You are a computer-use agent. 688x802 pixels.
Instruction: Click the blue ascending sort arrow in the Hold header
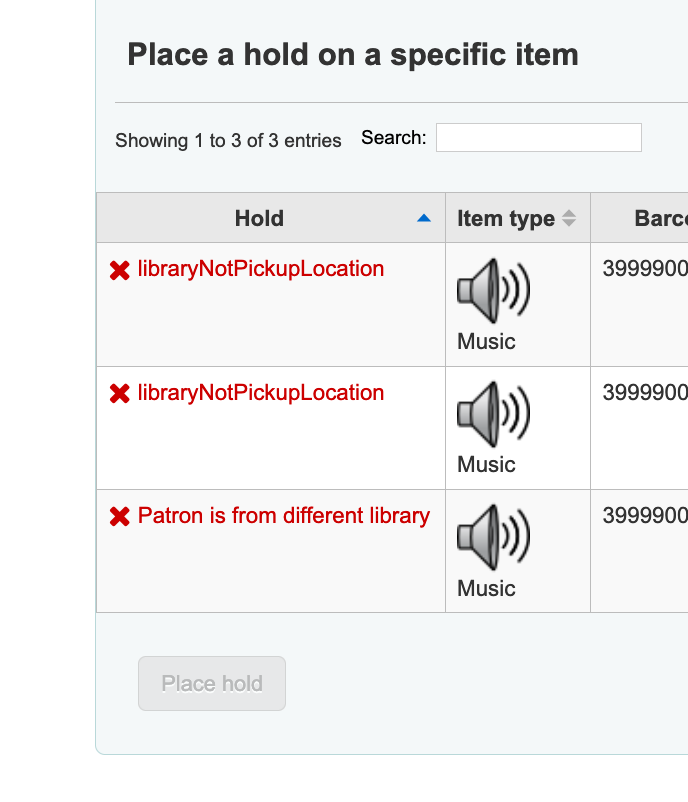point(424,218)
